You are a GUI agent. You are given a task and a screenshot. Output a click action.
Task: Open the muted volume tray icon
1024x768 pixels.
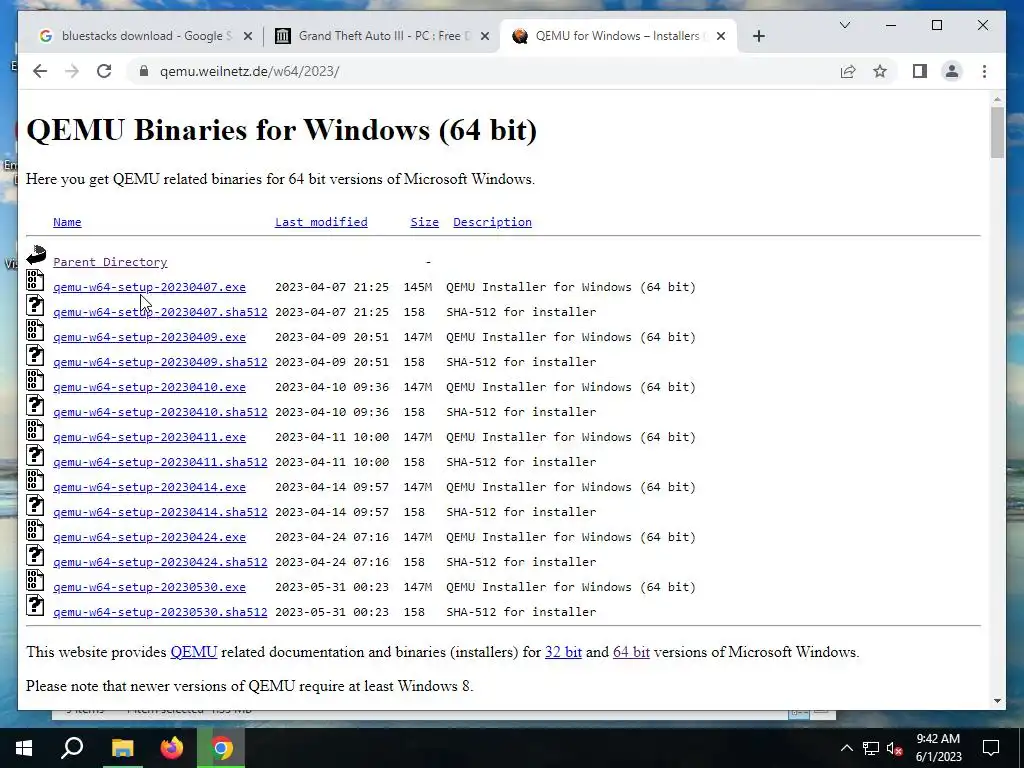[x=895, y=748]
